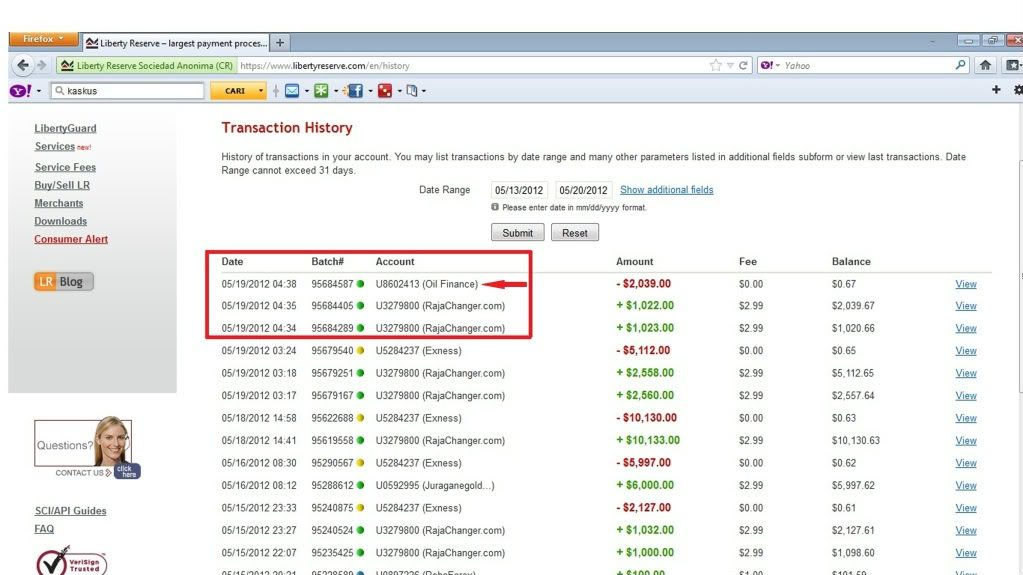
Task: Click the yellow status dot for batch 95679540
Action: point(360,350)
